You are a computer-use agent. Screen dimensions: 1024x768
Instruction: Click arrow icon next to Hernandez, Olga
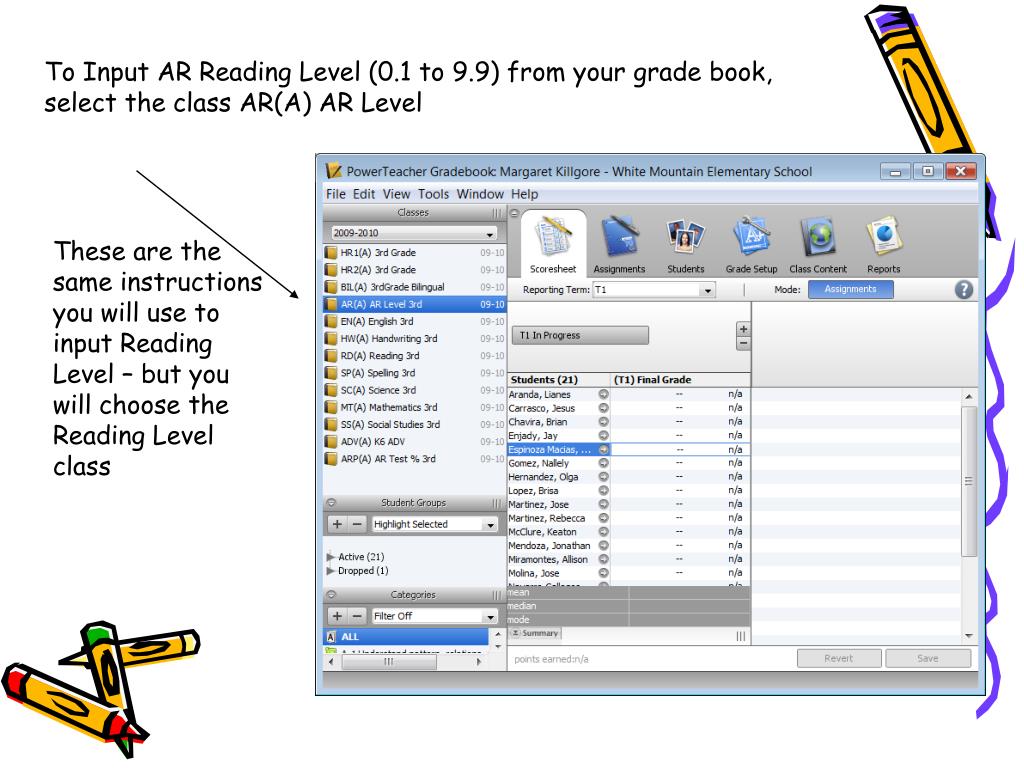603,477
